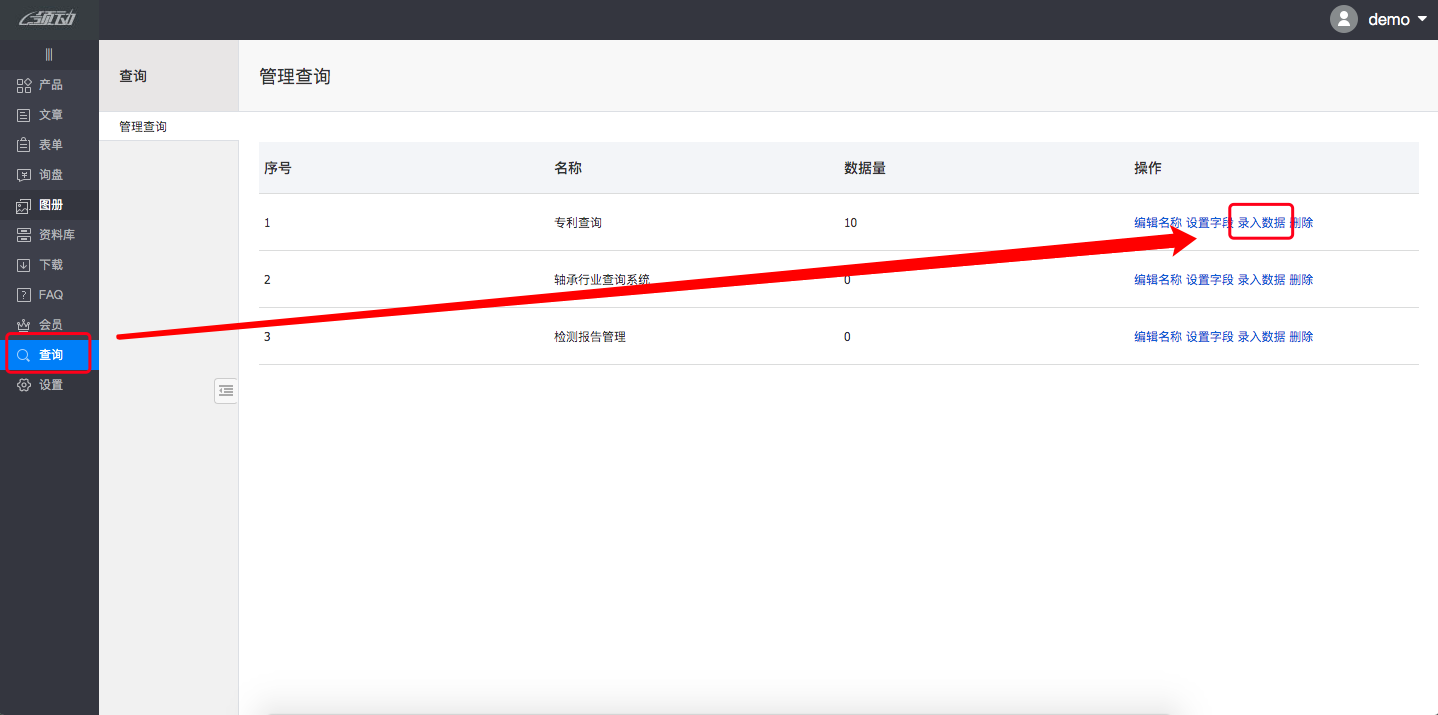Screen dimensions: 1438x715
Task: Click the site logo in the top corner
Action: click(44, 18)
